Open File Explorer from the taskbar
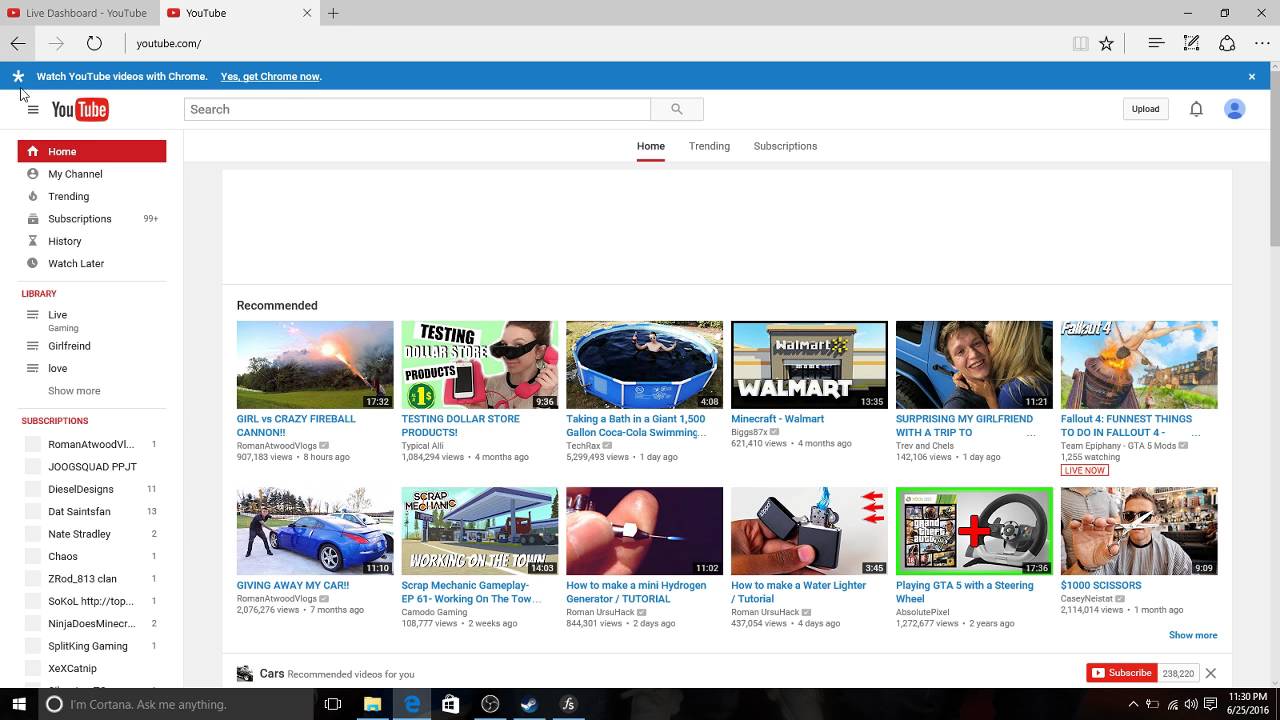 [x=372, y=704]
